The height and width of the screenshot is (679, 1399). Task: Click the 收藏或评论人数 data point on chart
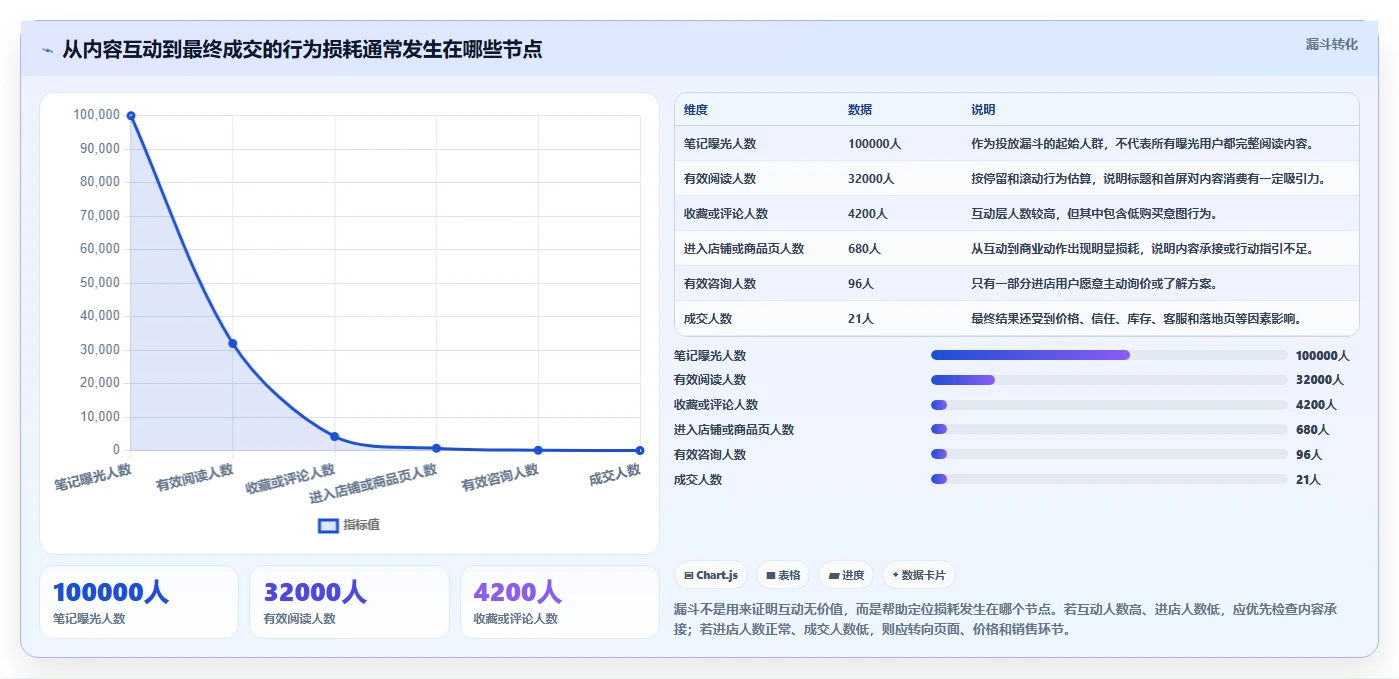[x=335, y=436]
